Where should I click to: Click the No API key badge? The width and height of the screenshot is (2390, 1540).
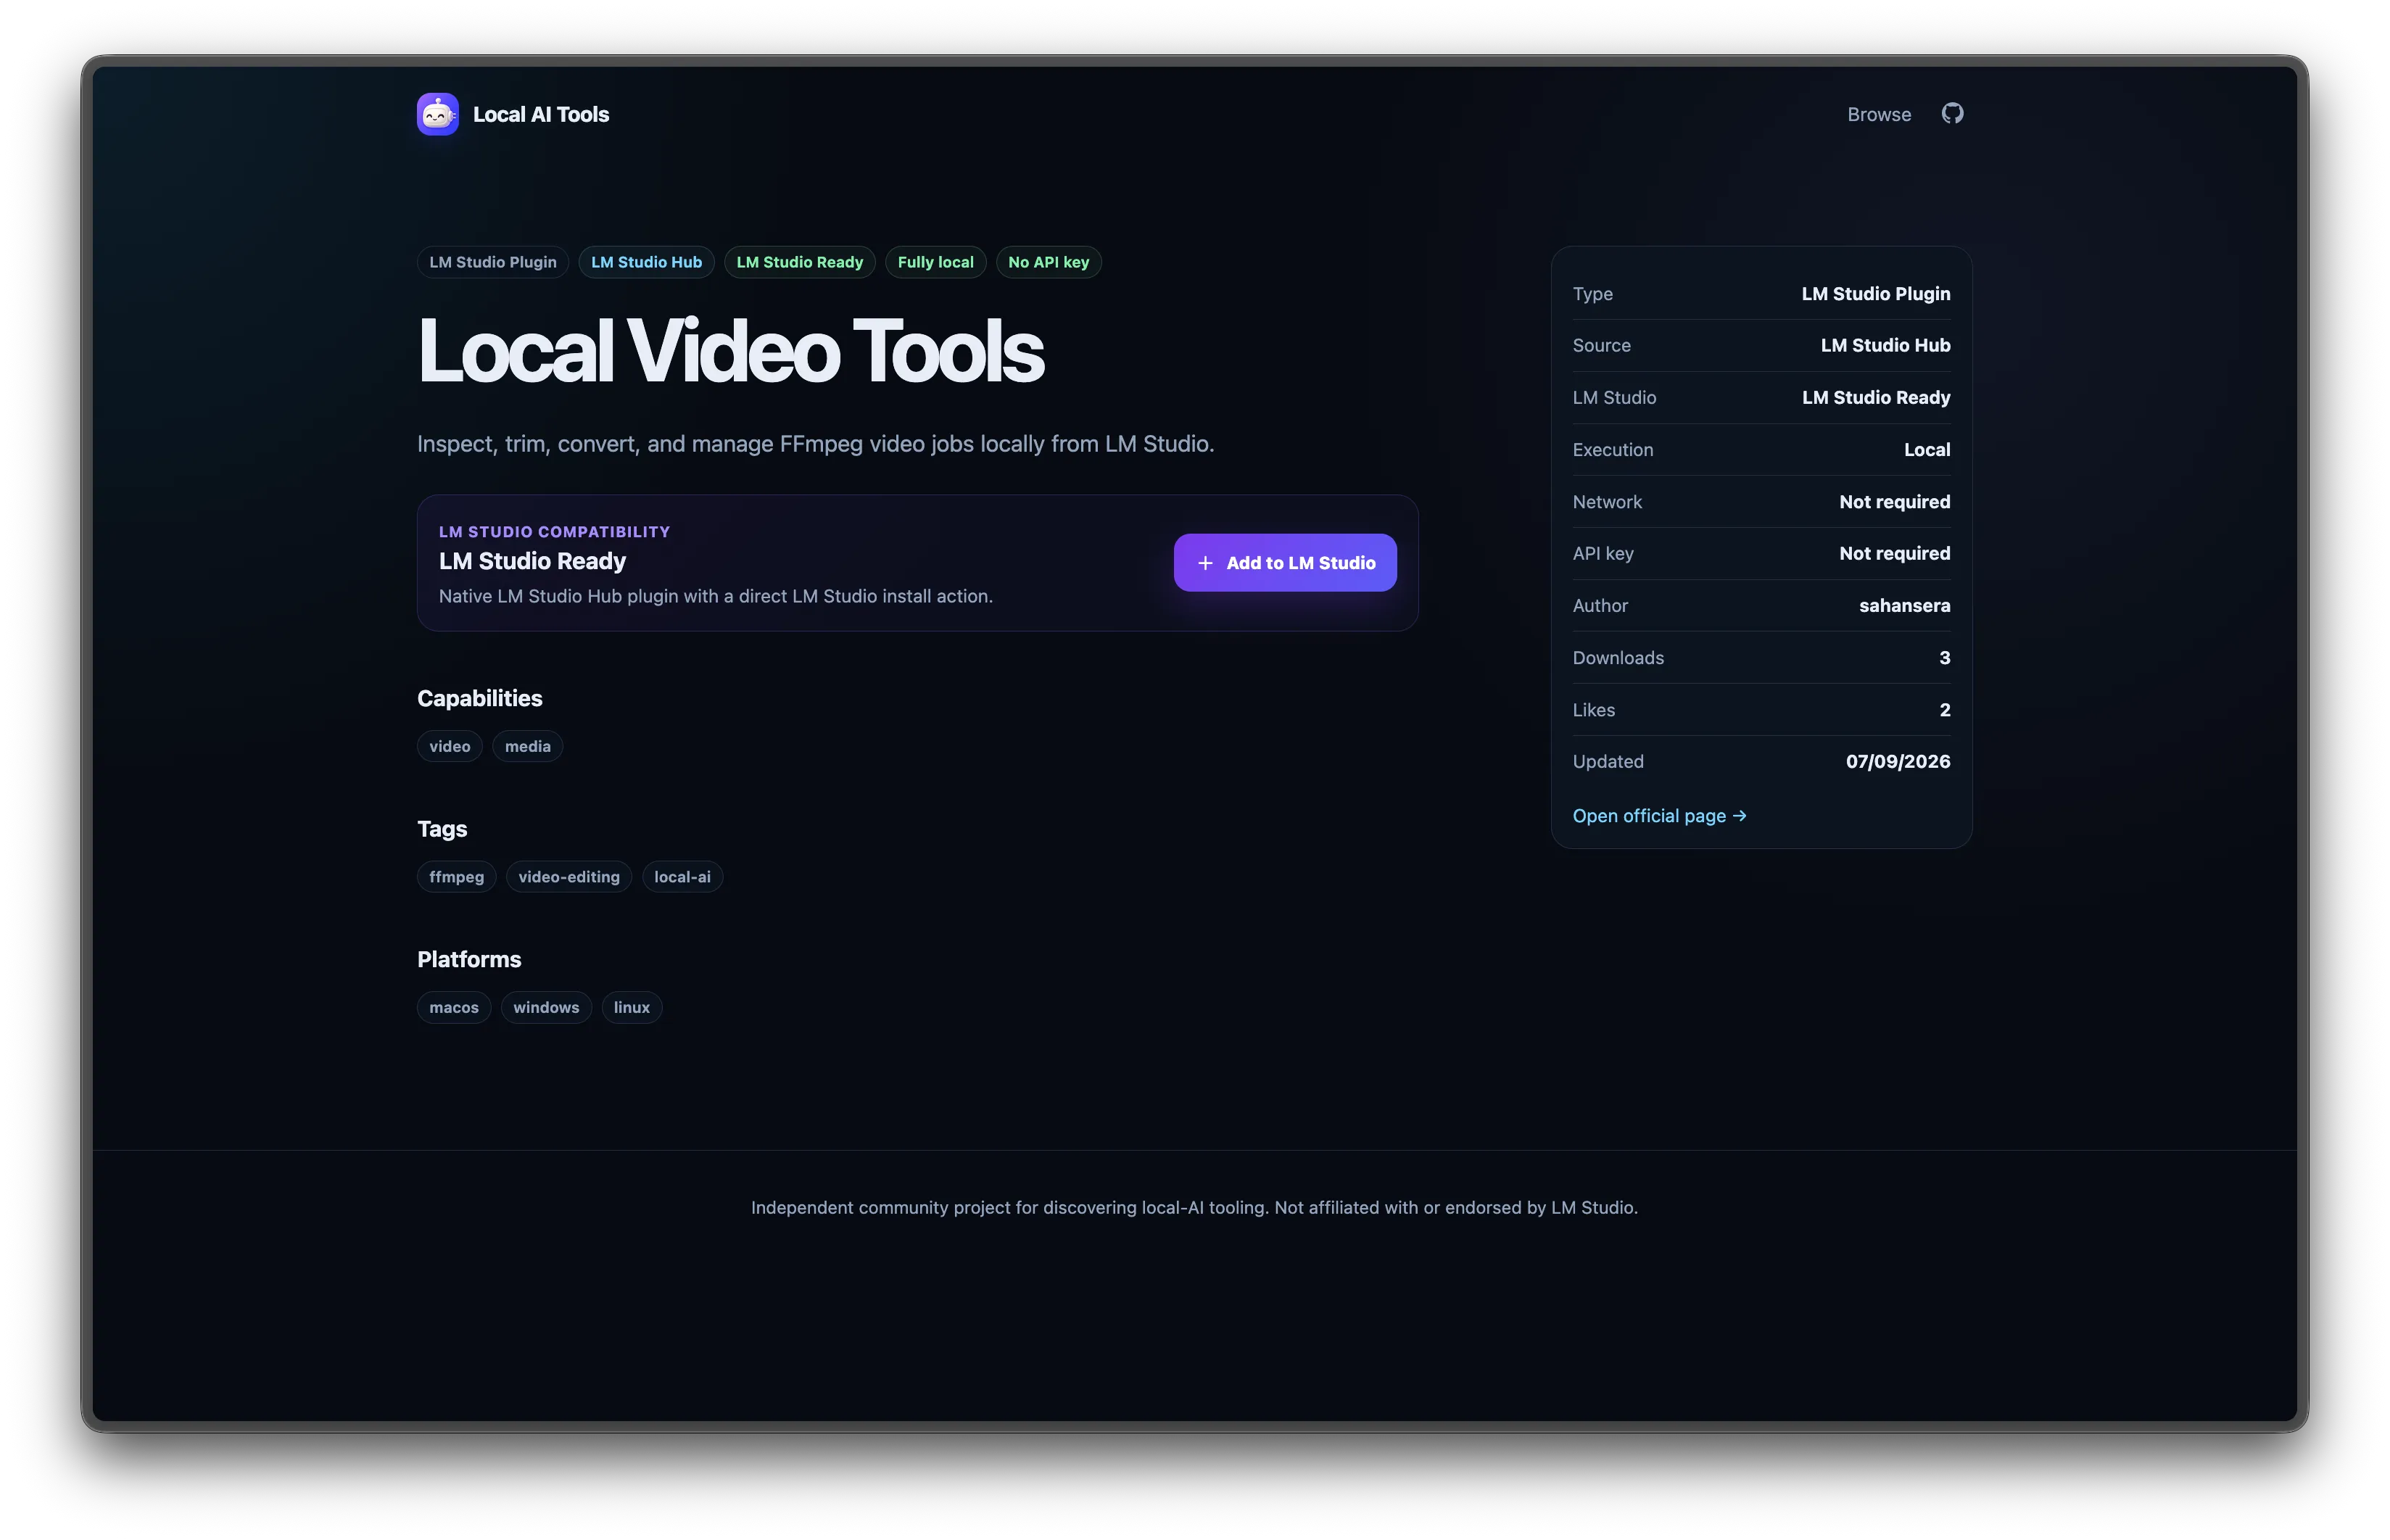1048,262
